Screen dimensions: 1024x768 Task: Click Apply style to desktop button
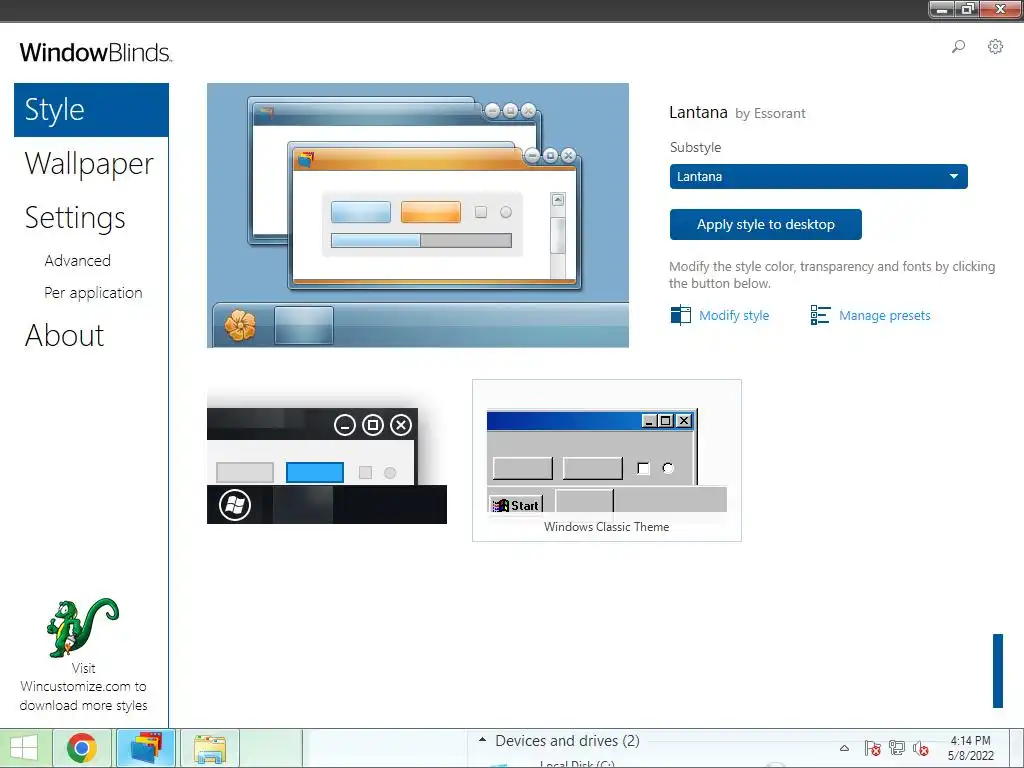pos(765,225)
